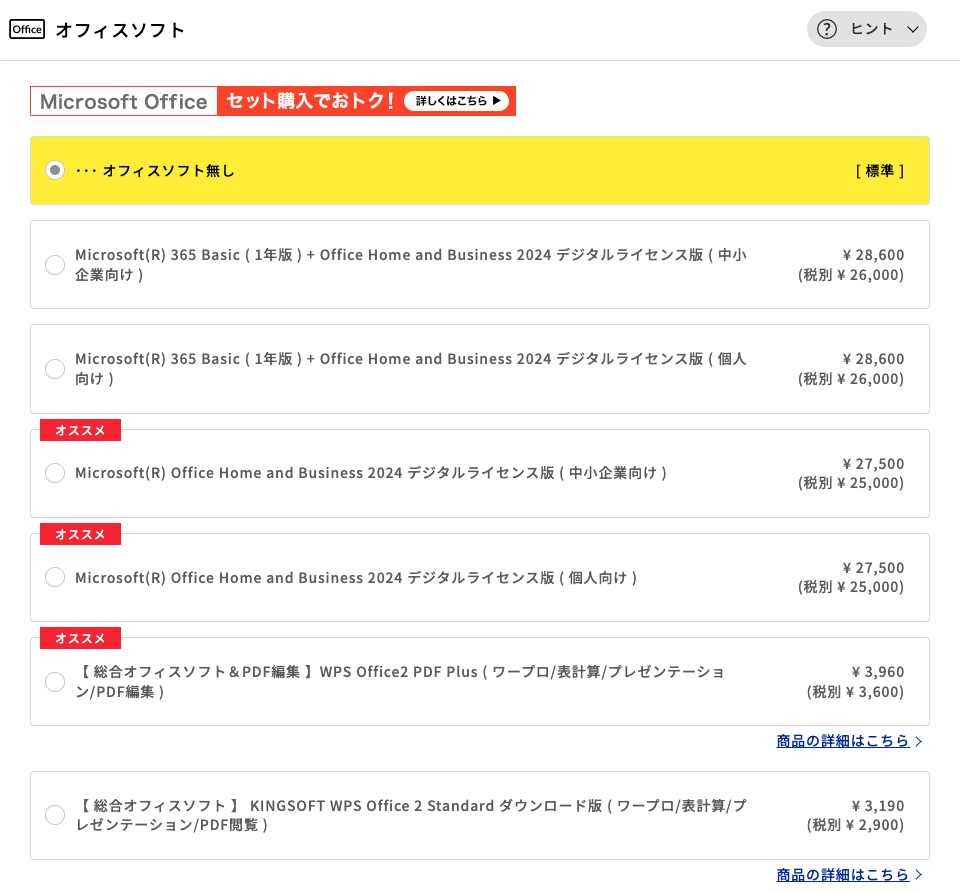
Task: Select 365 Basic + Office 2024 中小企業向け radio
Action: [55, 265]
